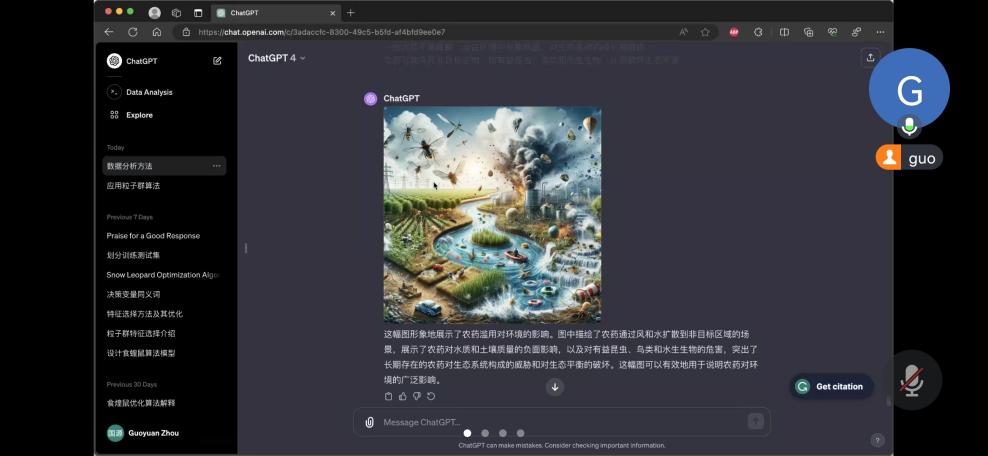
Task: Give the response a thumbs down
Action: coord(417,397)
